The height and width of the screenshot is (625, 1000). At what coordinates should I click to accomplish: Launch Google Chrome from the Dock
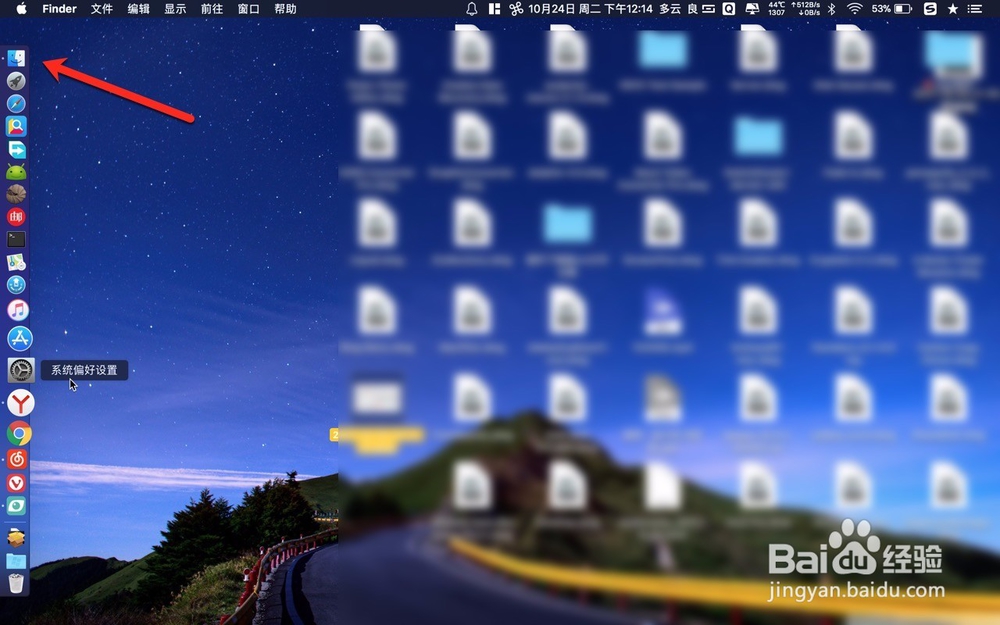[x=19, y=434]
